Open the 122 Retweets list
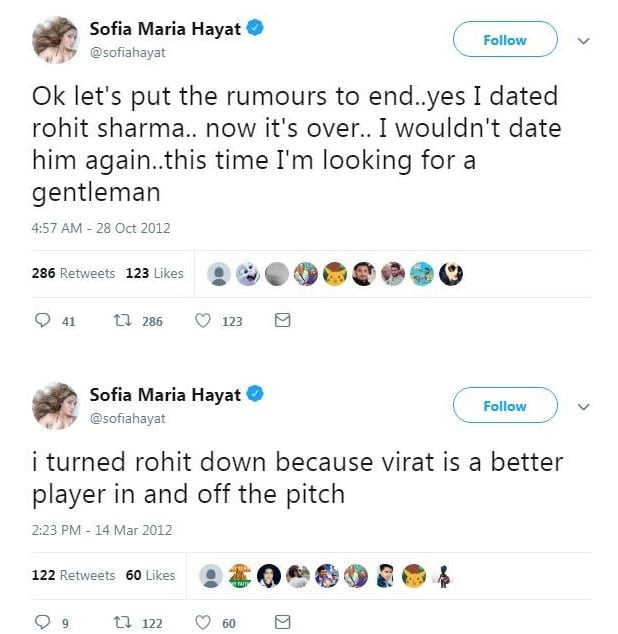618x634 pixels. (73, 575)
